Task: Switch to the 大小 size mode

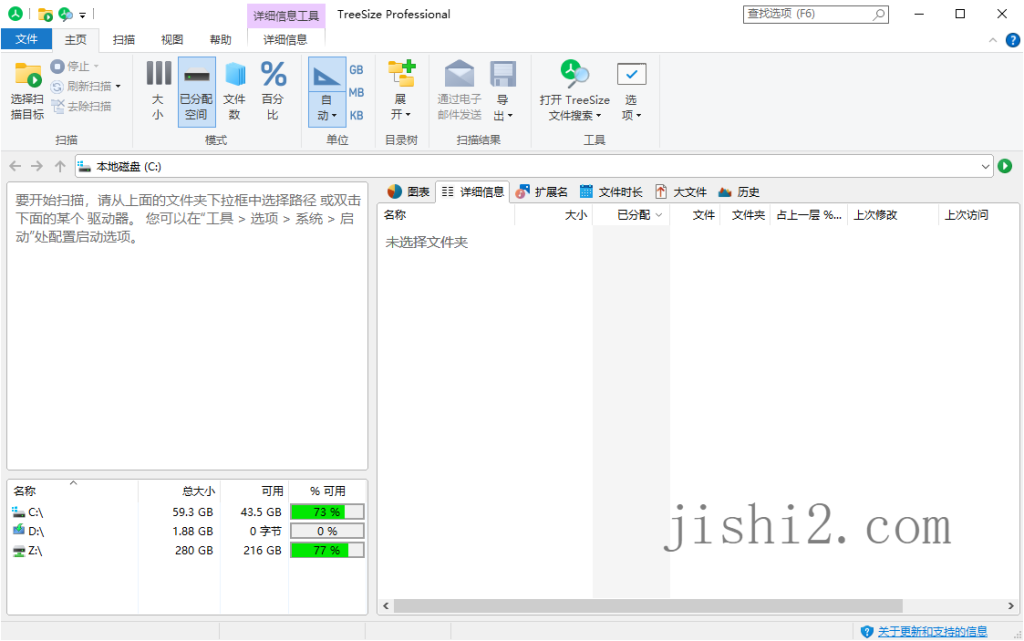Action: click(158, 91)
